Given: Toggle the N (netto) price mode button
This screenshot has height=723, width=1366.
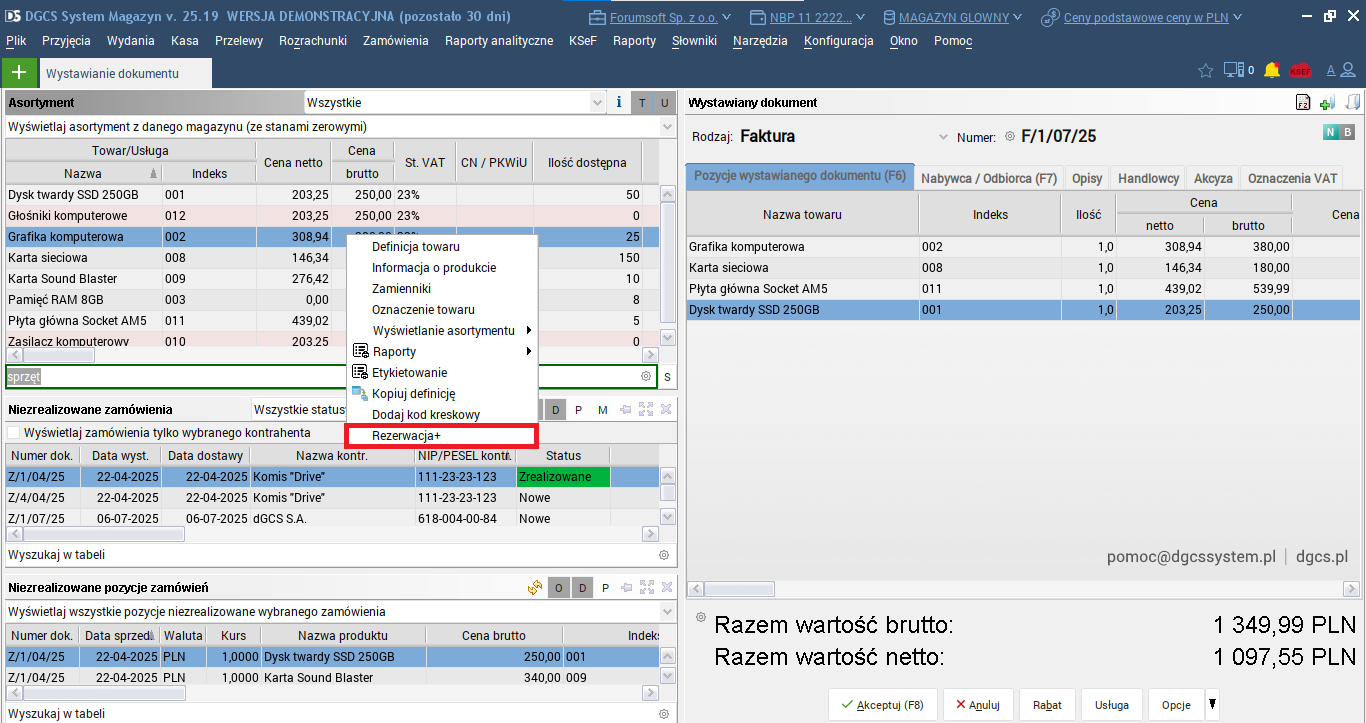Looking at the screenshot, I should point(1330,133).
